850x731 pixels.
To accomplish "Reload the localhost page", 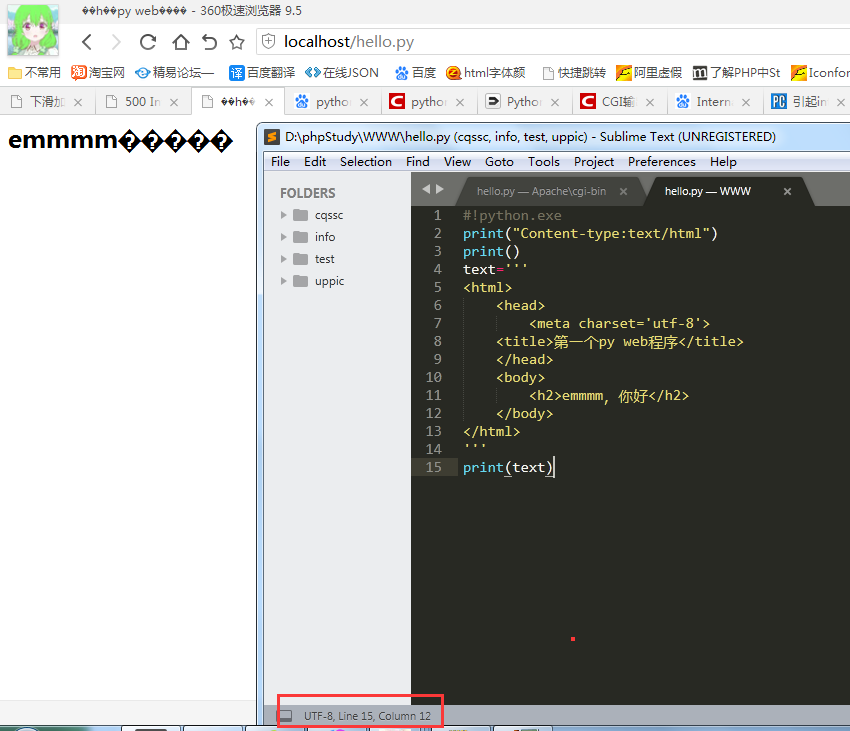I will [x=148, y=42].
